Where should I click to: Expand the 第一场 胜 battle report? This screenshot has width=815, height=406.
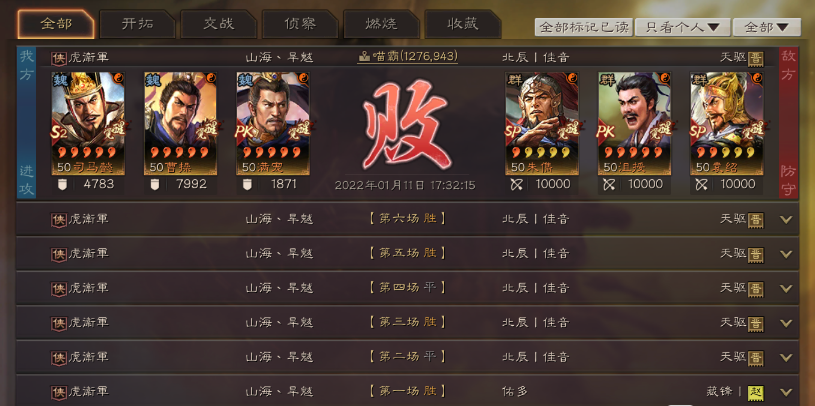coord(786,392)
